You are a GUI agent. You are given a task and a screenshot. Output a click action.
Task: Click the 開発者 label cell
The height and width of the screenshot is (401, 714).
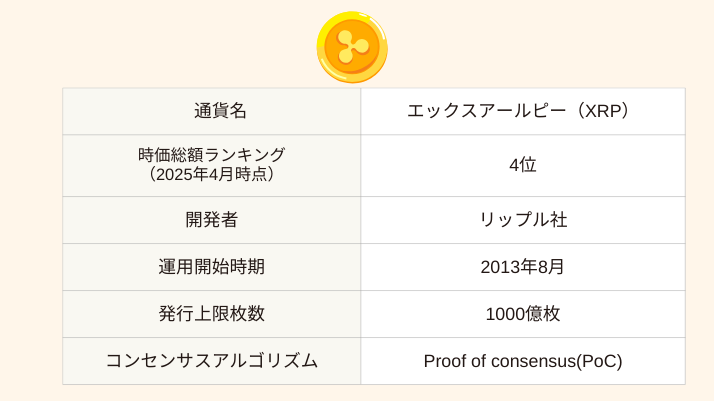pyautogui.click(x=212, y=220)
